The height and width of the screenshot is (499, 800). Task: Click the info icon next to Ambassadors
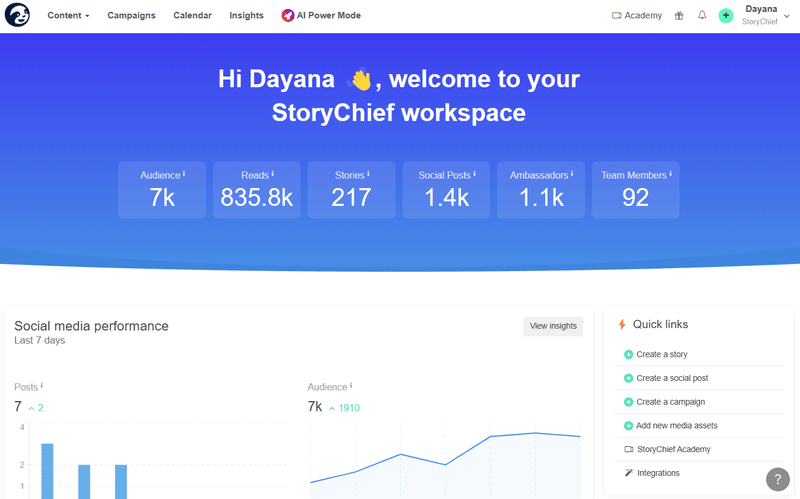click(572, 174)
